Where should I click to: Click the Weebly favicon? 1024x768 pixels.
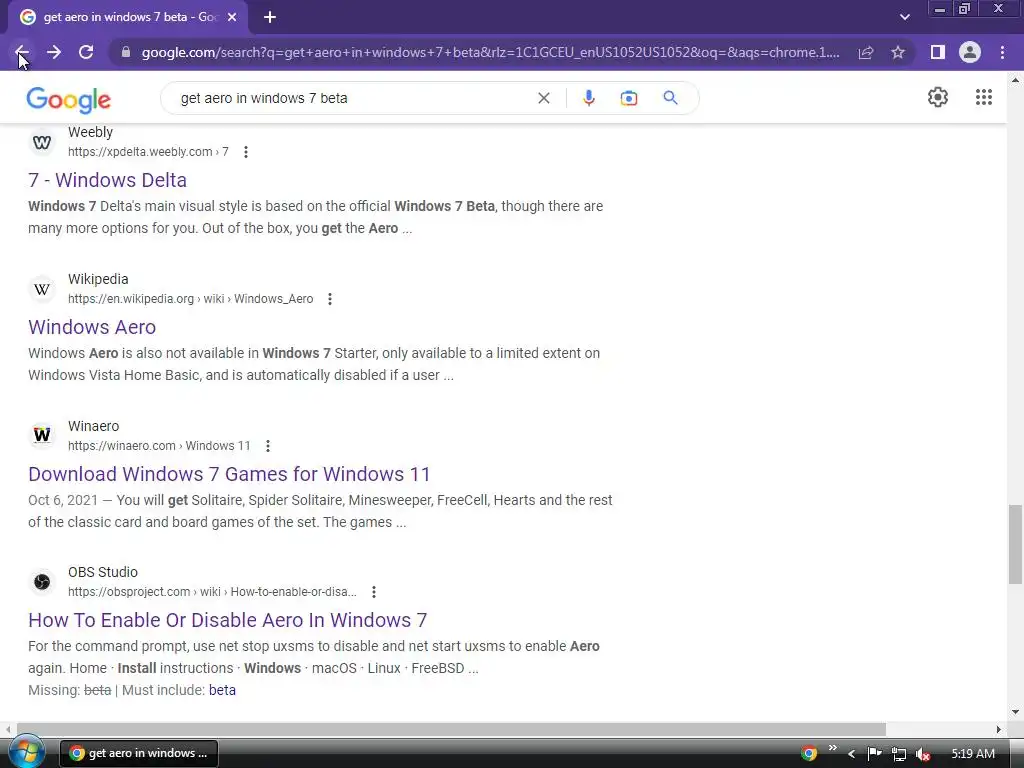point(42,142)
